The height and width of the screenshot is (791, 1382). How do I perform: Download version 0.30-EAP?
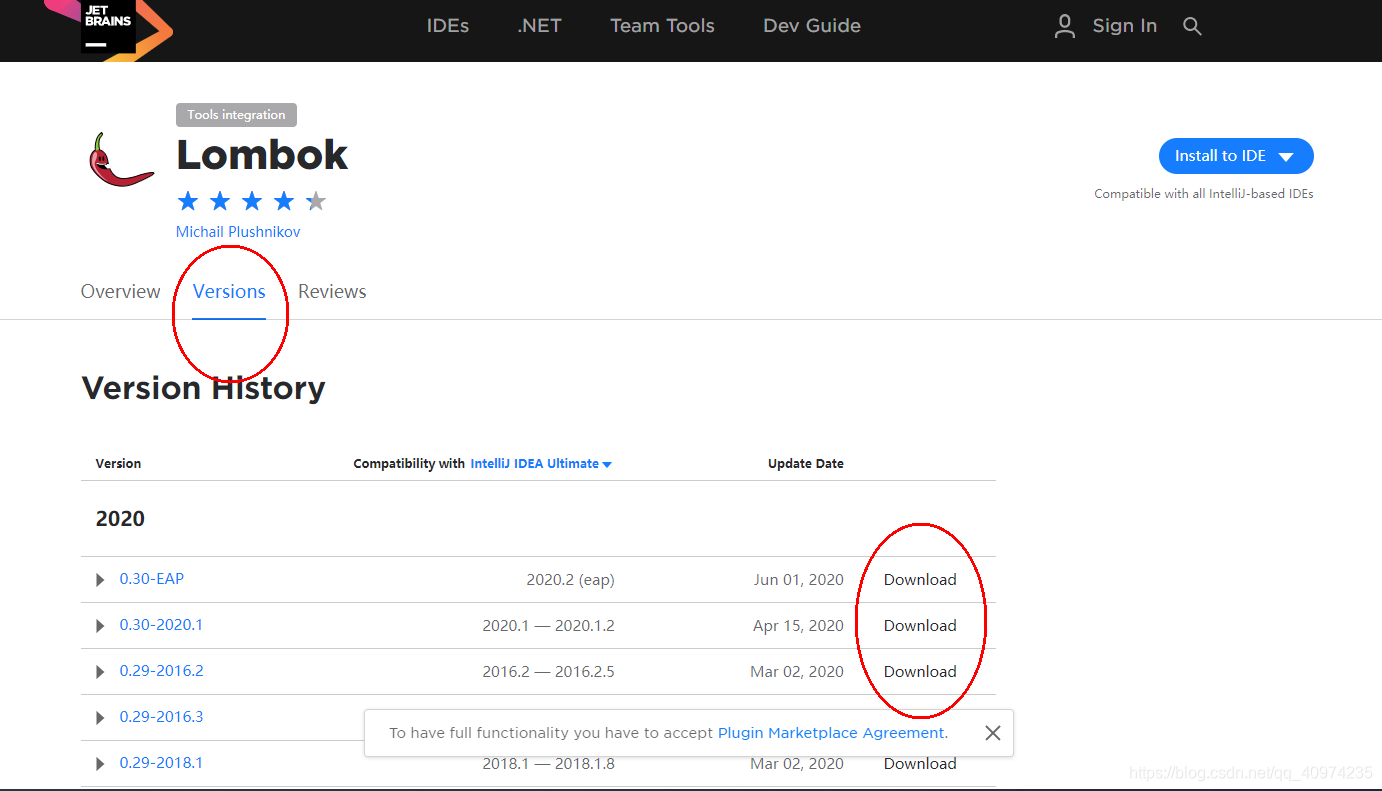tap(920, 580)
